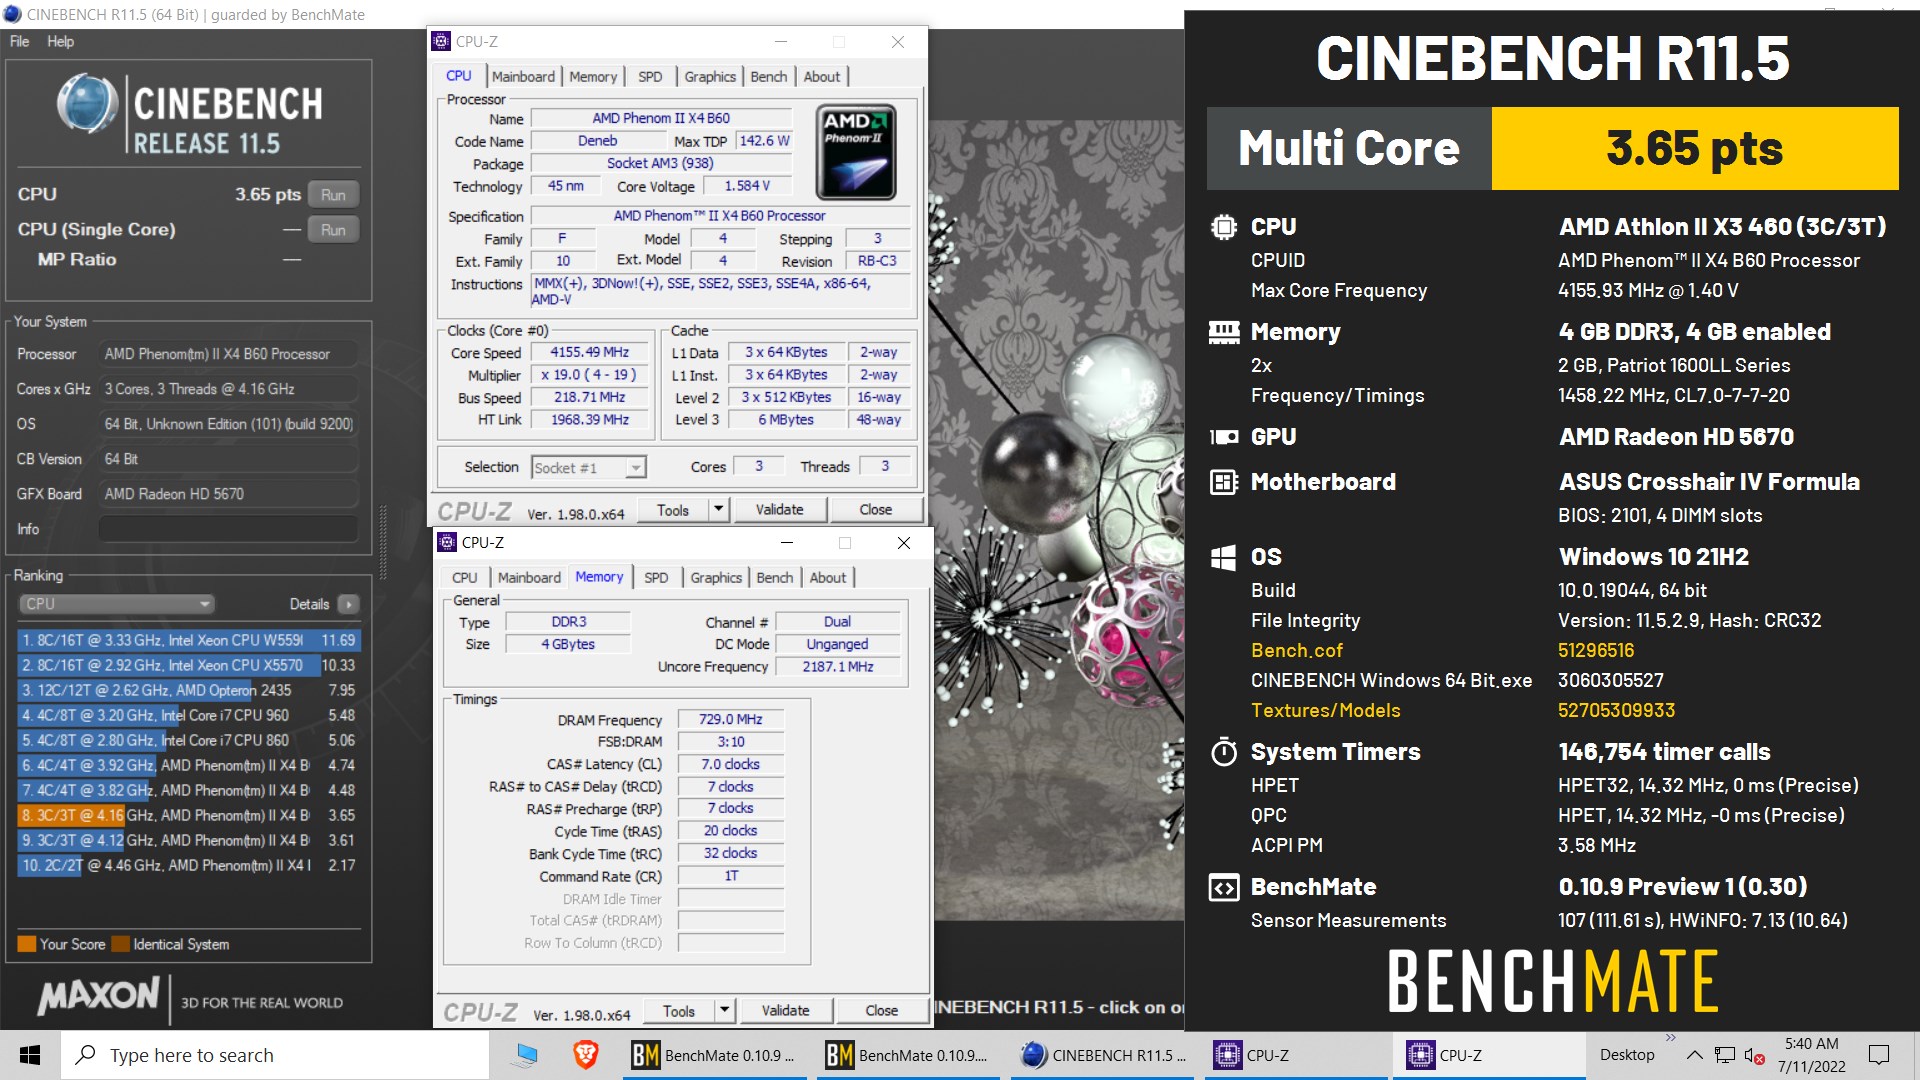Click Validate in upper CPU-Z
Image resolution: width=1920 pixels, height=1080 pixels.
click(x=780, y=510)
